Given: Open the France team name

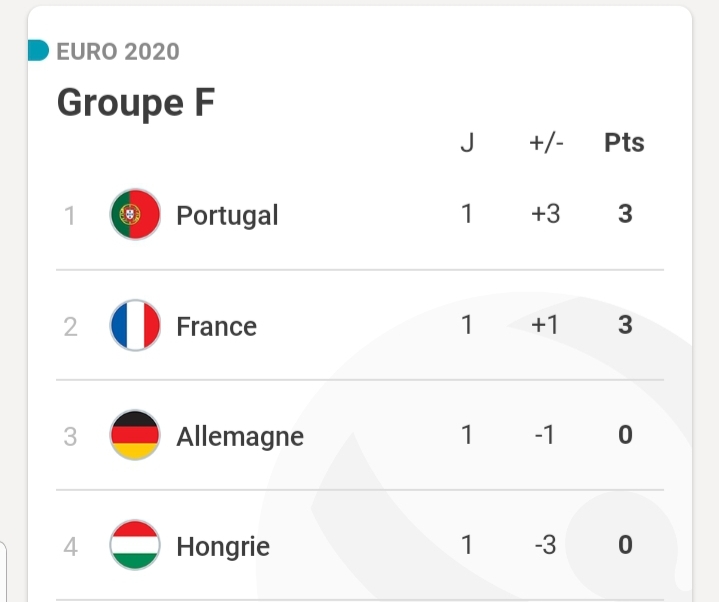Looking at the screenshot, I should click(x=216, y=326).
